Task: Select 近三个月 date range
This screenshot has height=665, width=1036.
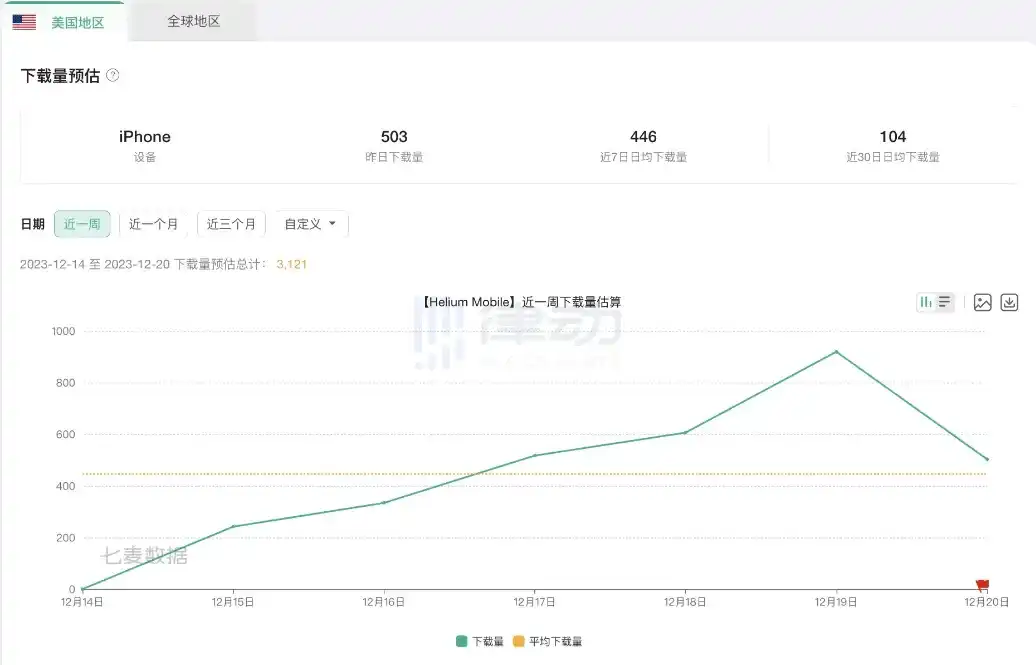Action: click(x=231, y=224)
